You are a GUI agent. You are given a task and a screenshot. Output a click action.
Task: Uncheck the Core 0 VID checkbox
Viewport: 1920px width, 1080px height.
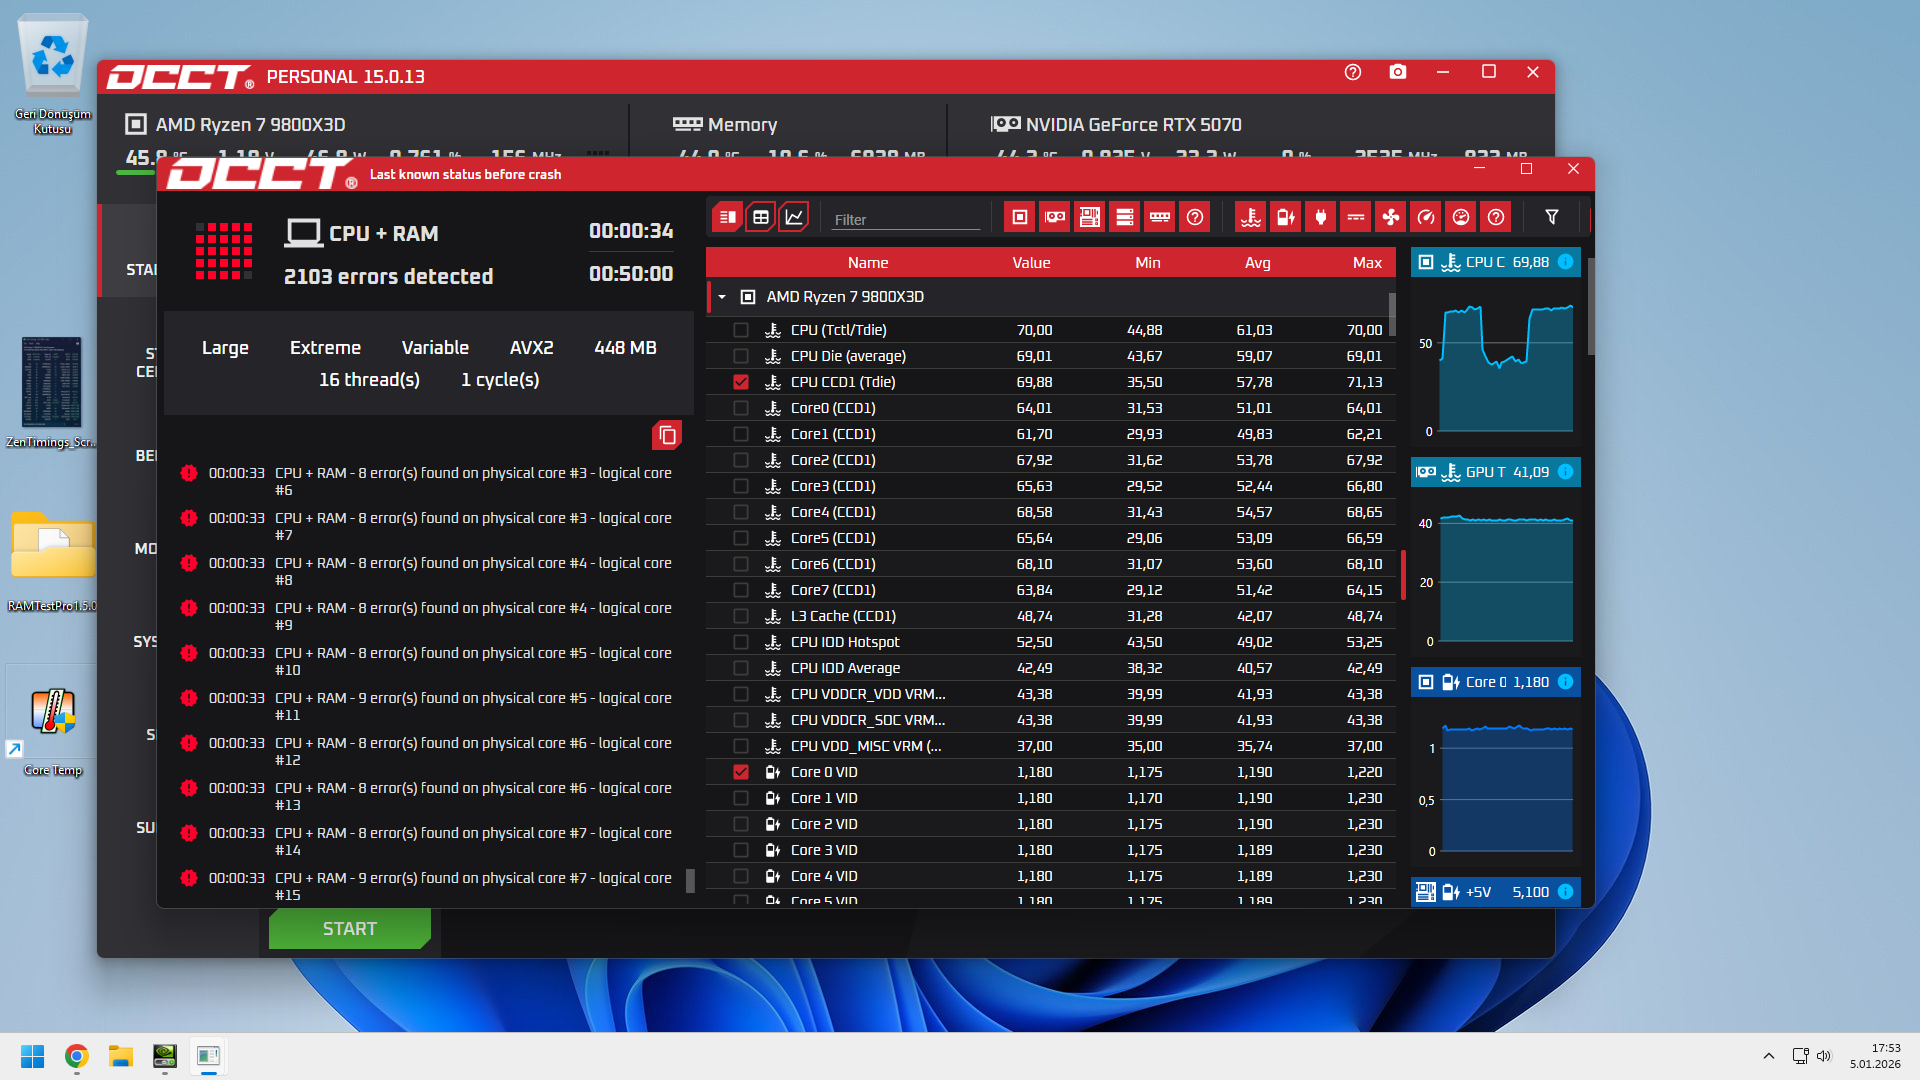pos(741,772)
